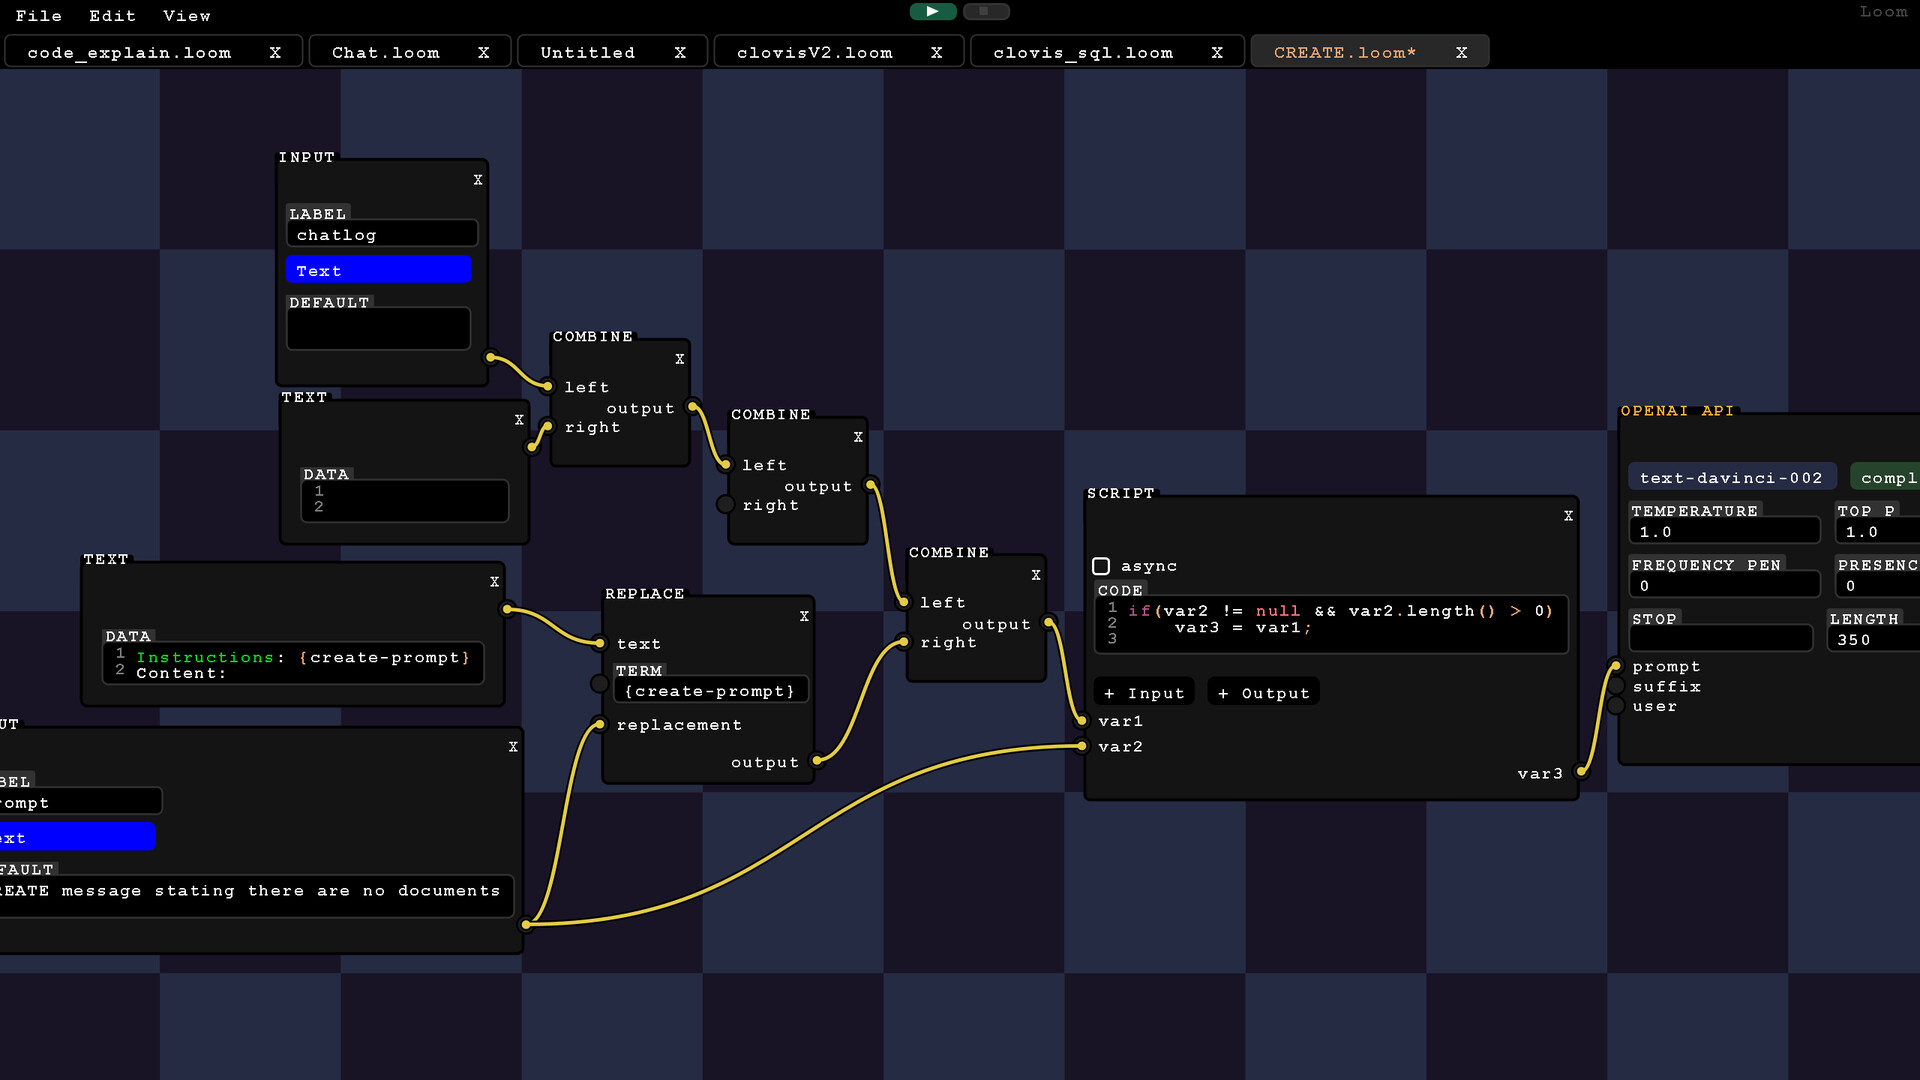Click the + Output button in the SCRIPT node
The height and width of the screenshot is (1080, 1920).
click(x=1263, y=692)
